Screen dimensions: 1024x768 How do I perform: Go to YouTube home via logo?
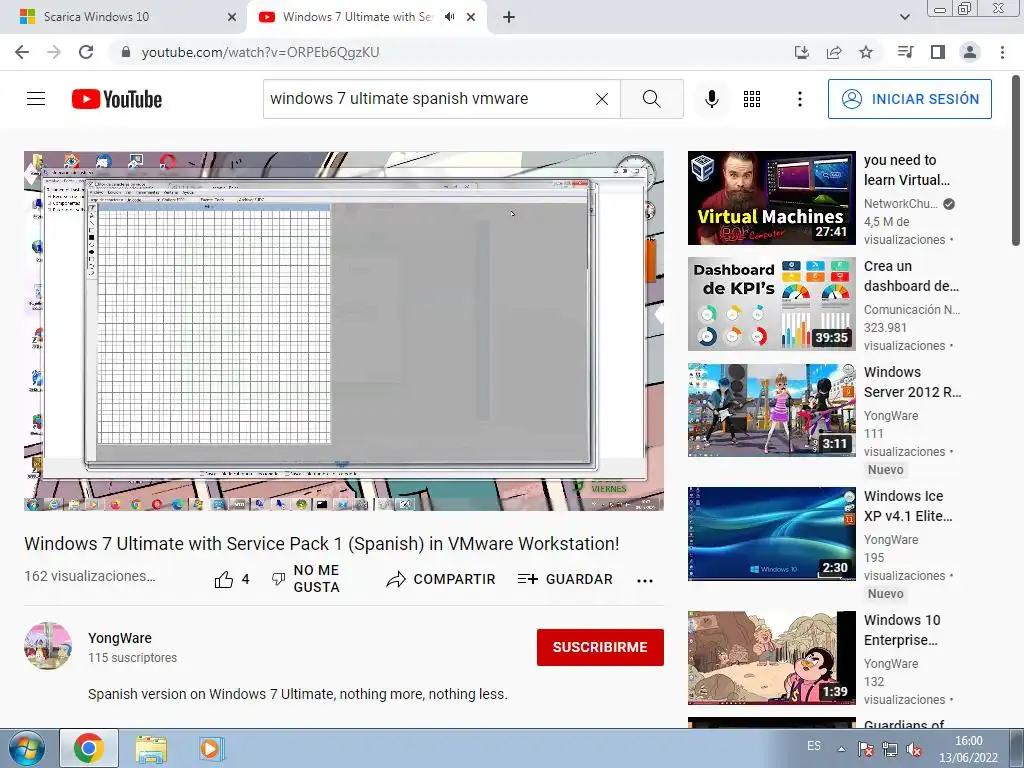117,99
